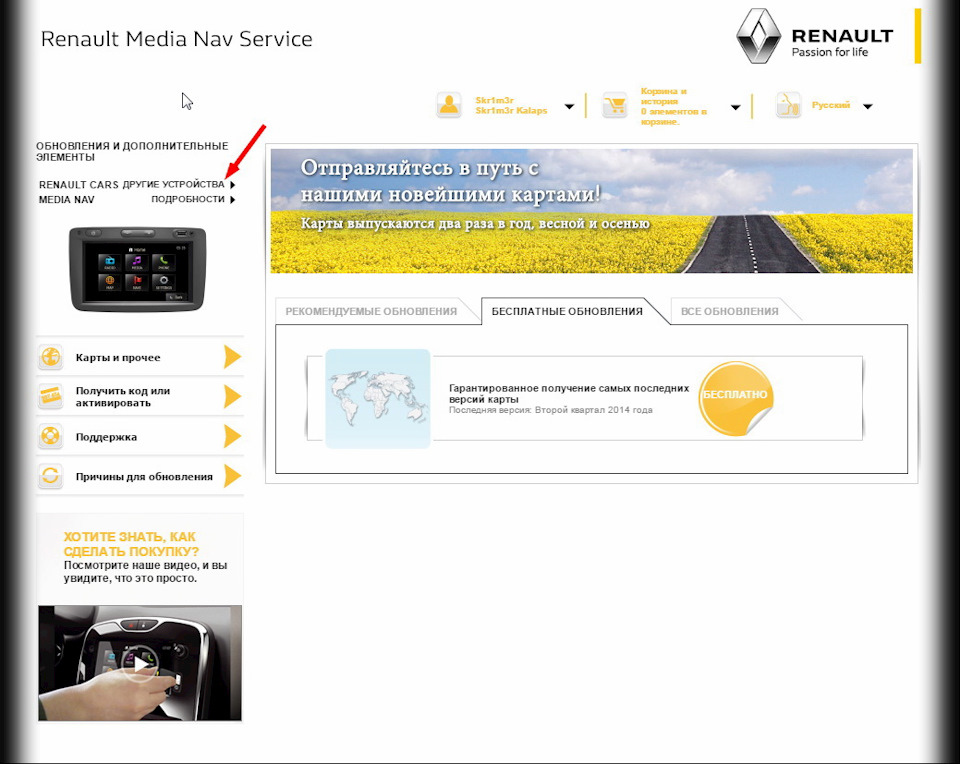Click the ДРУГИЕ УСТРОЙСТВА link

click(173, 184)
